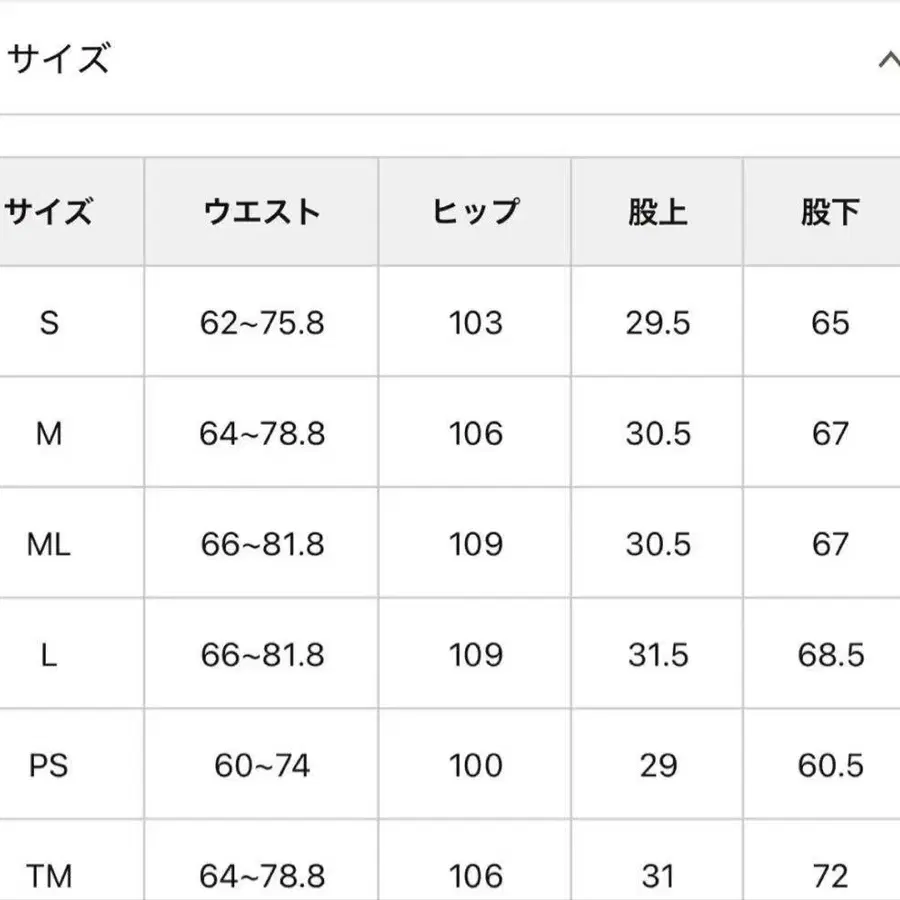Click the 股上 column header
Screen dimensions: 900x900
tap(657, 211)
